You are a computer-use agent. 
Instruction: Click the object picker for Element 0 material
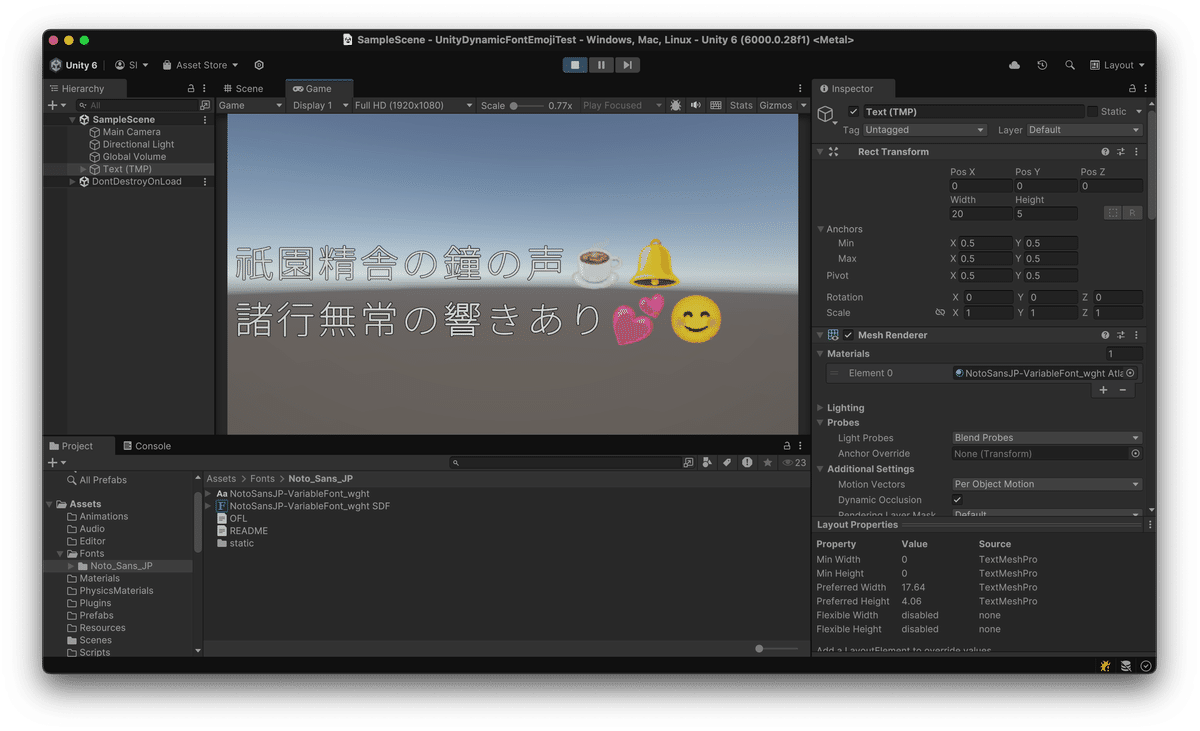[1131, 373]
